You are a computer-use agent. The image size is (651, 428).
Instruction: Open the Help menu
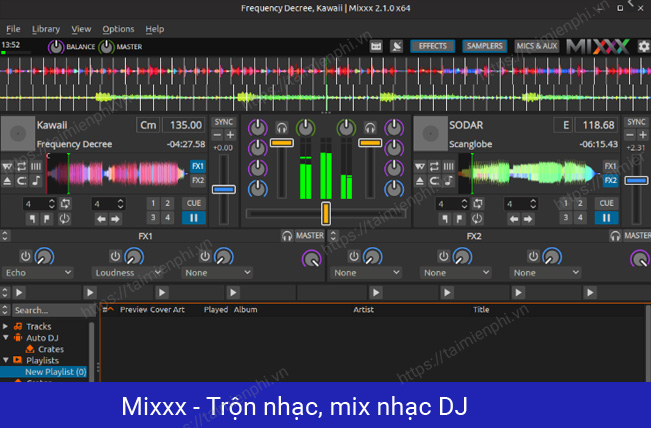tap(154, 29)
